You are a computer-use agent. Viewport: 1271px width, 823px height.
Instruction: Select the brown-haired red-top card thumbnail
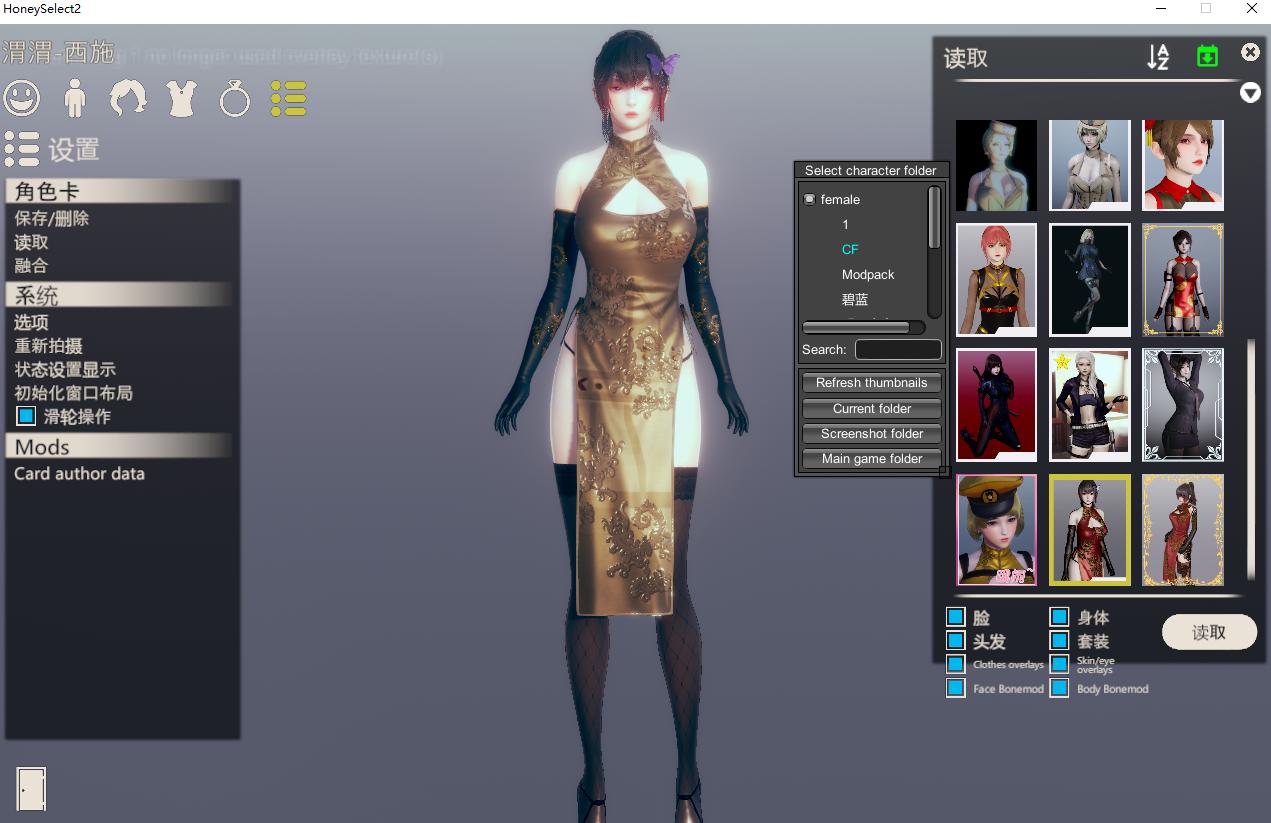pos(1183,165)
